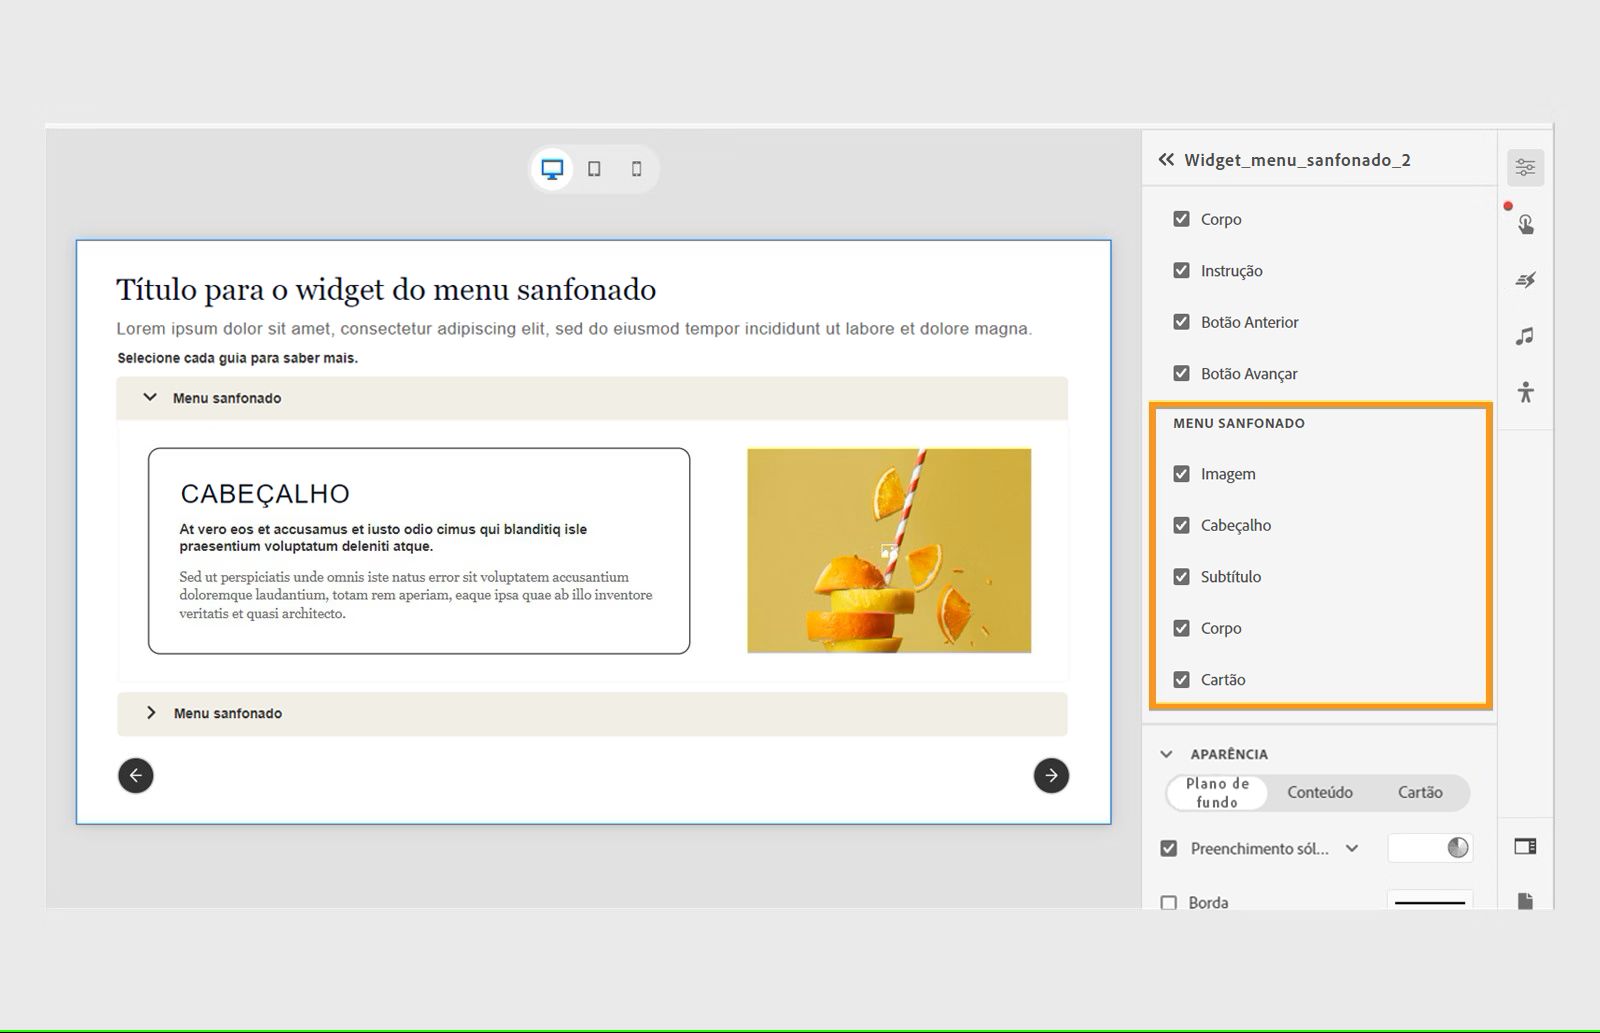This screenshot has width=1600, height=1033.
Task: Enable the Borda checkbox
Action: pyautogui.click(x=1168, y=901)
